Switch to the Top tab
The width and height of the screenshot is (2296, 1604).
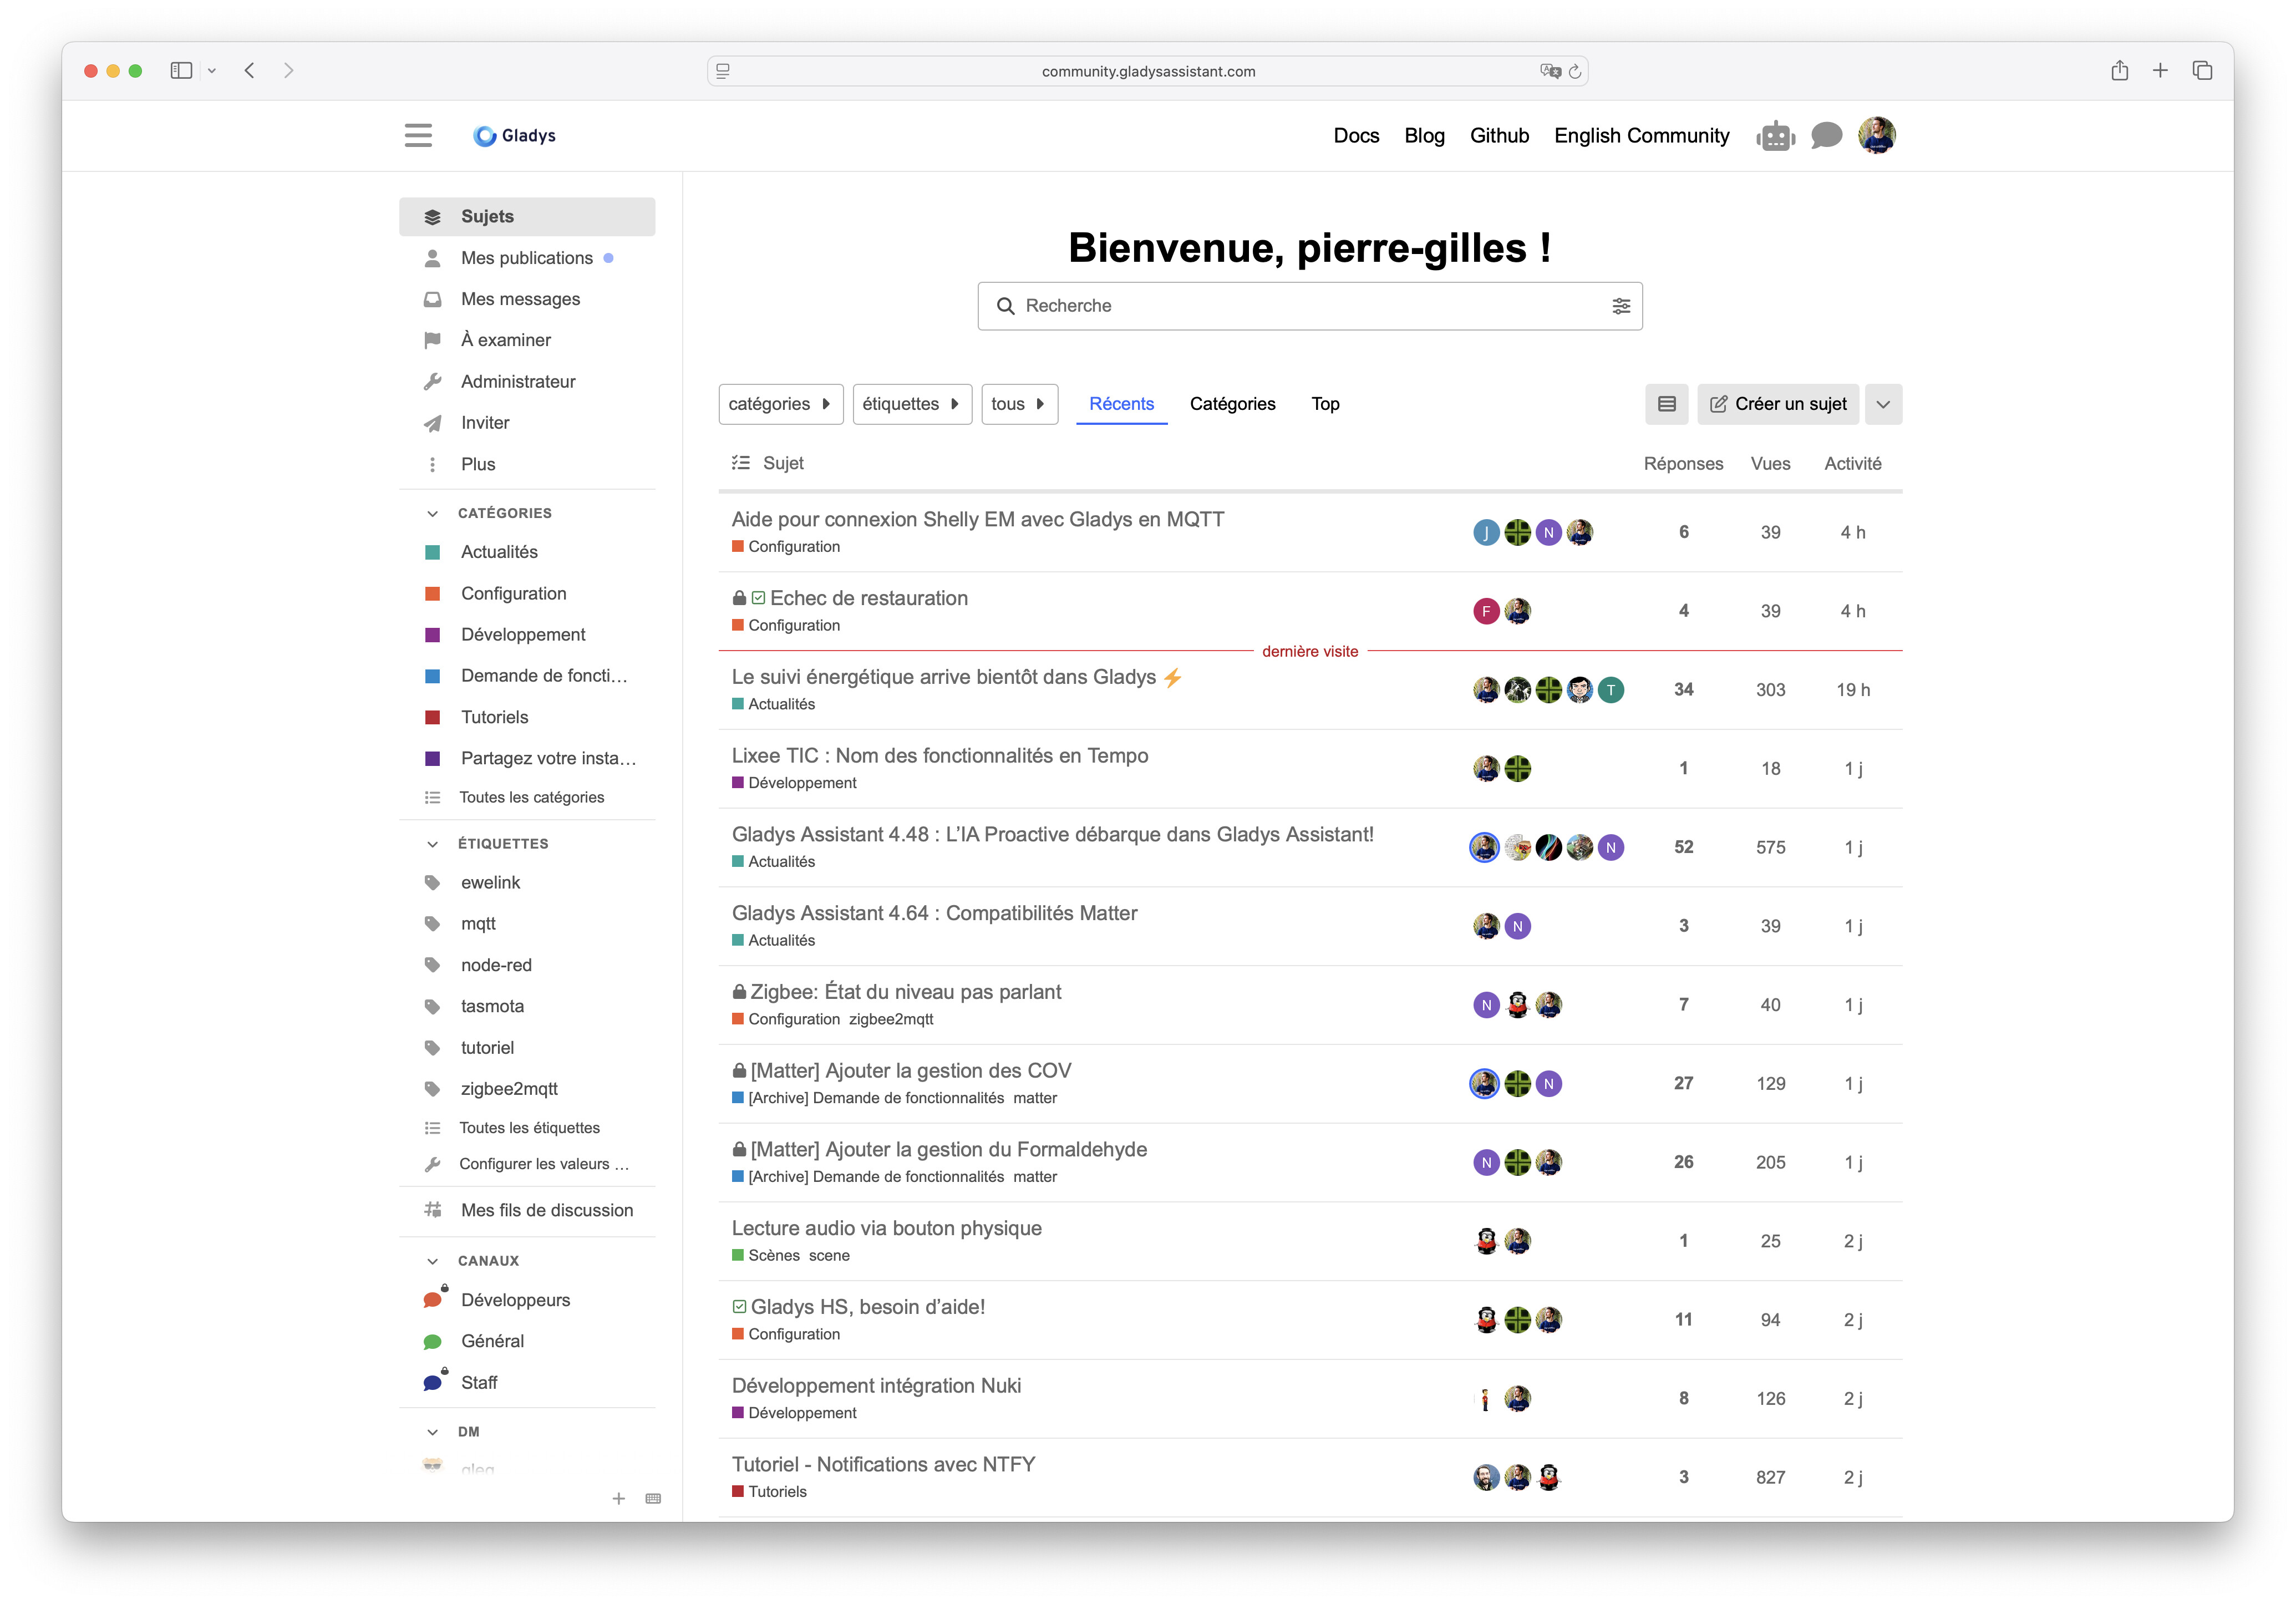coord(1325,404)
